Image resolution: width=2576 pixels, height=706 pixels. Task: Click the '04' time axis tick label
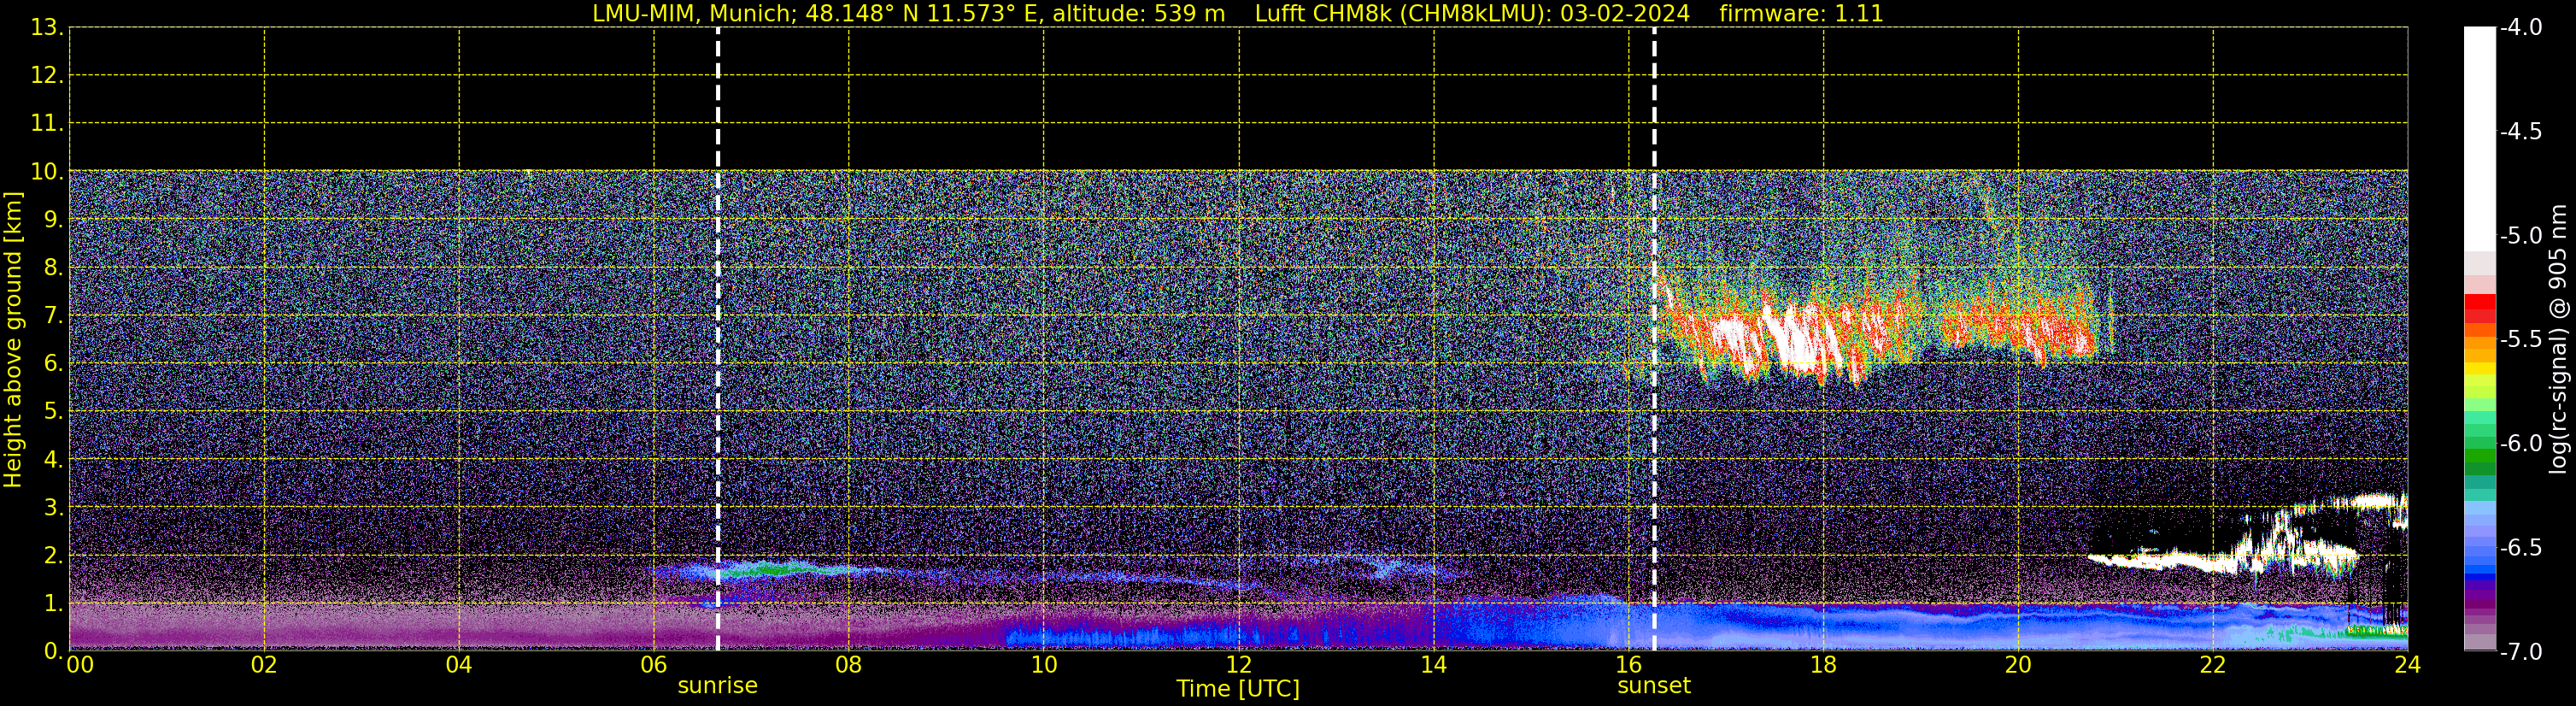[x=459, y=665]
